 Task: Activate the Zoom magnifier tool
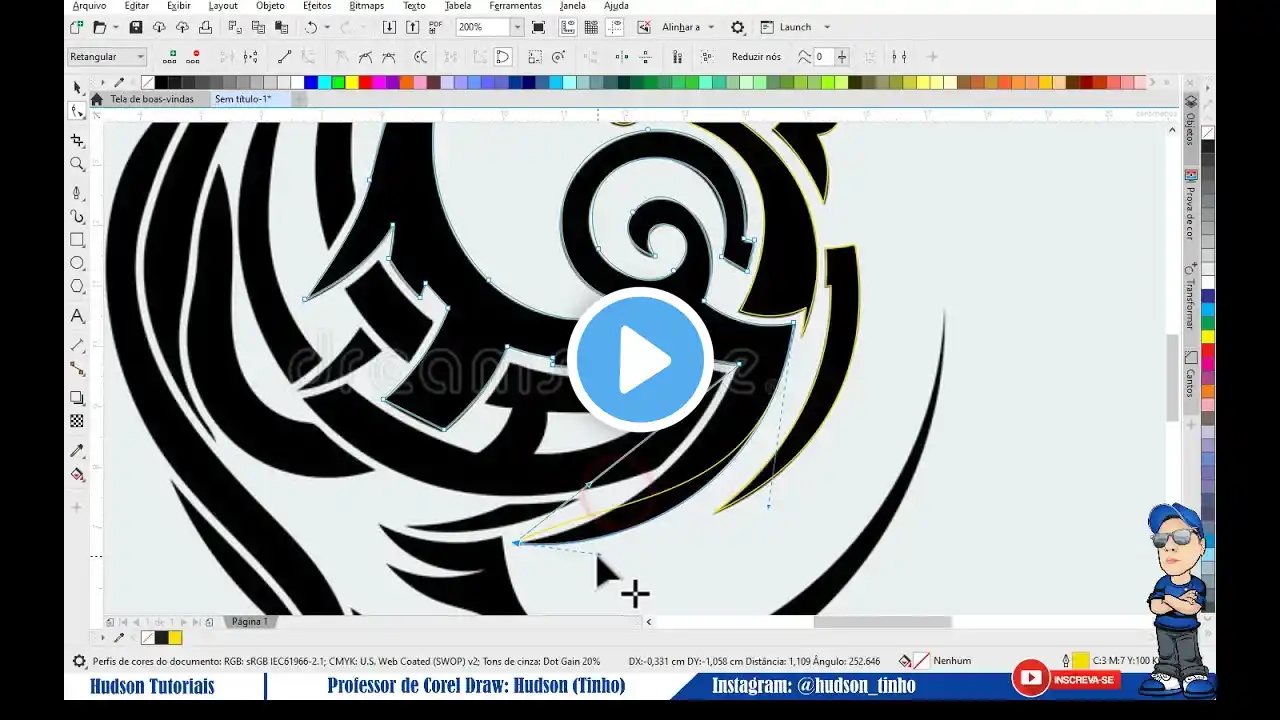point(77,164)
